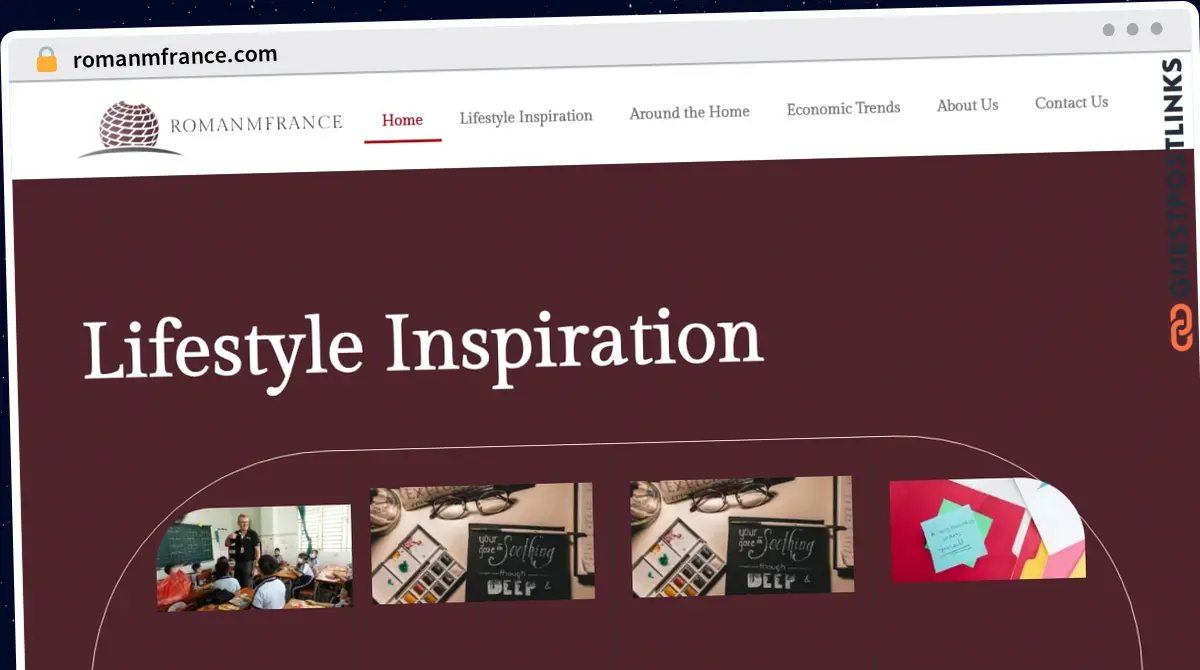This screenshot has height=670, width=1200.
Task: Open the Economic Trends page
Action: (843, 108)
